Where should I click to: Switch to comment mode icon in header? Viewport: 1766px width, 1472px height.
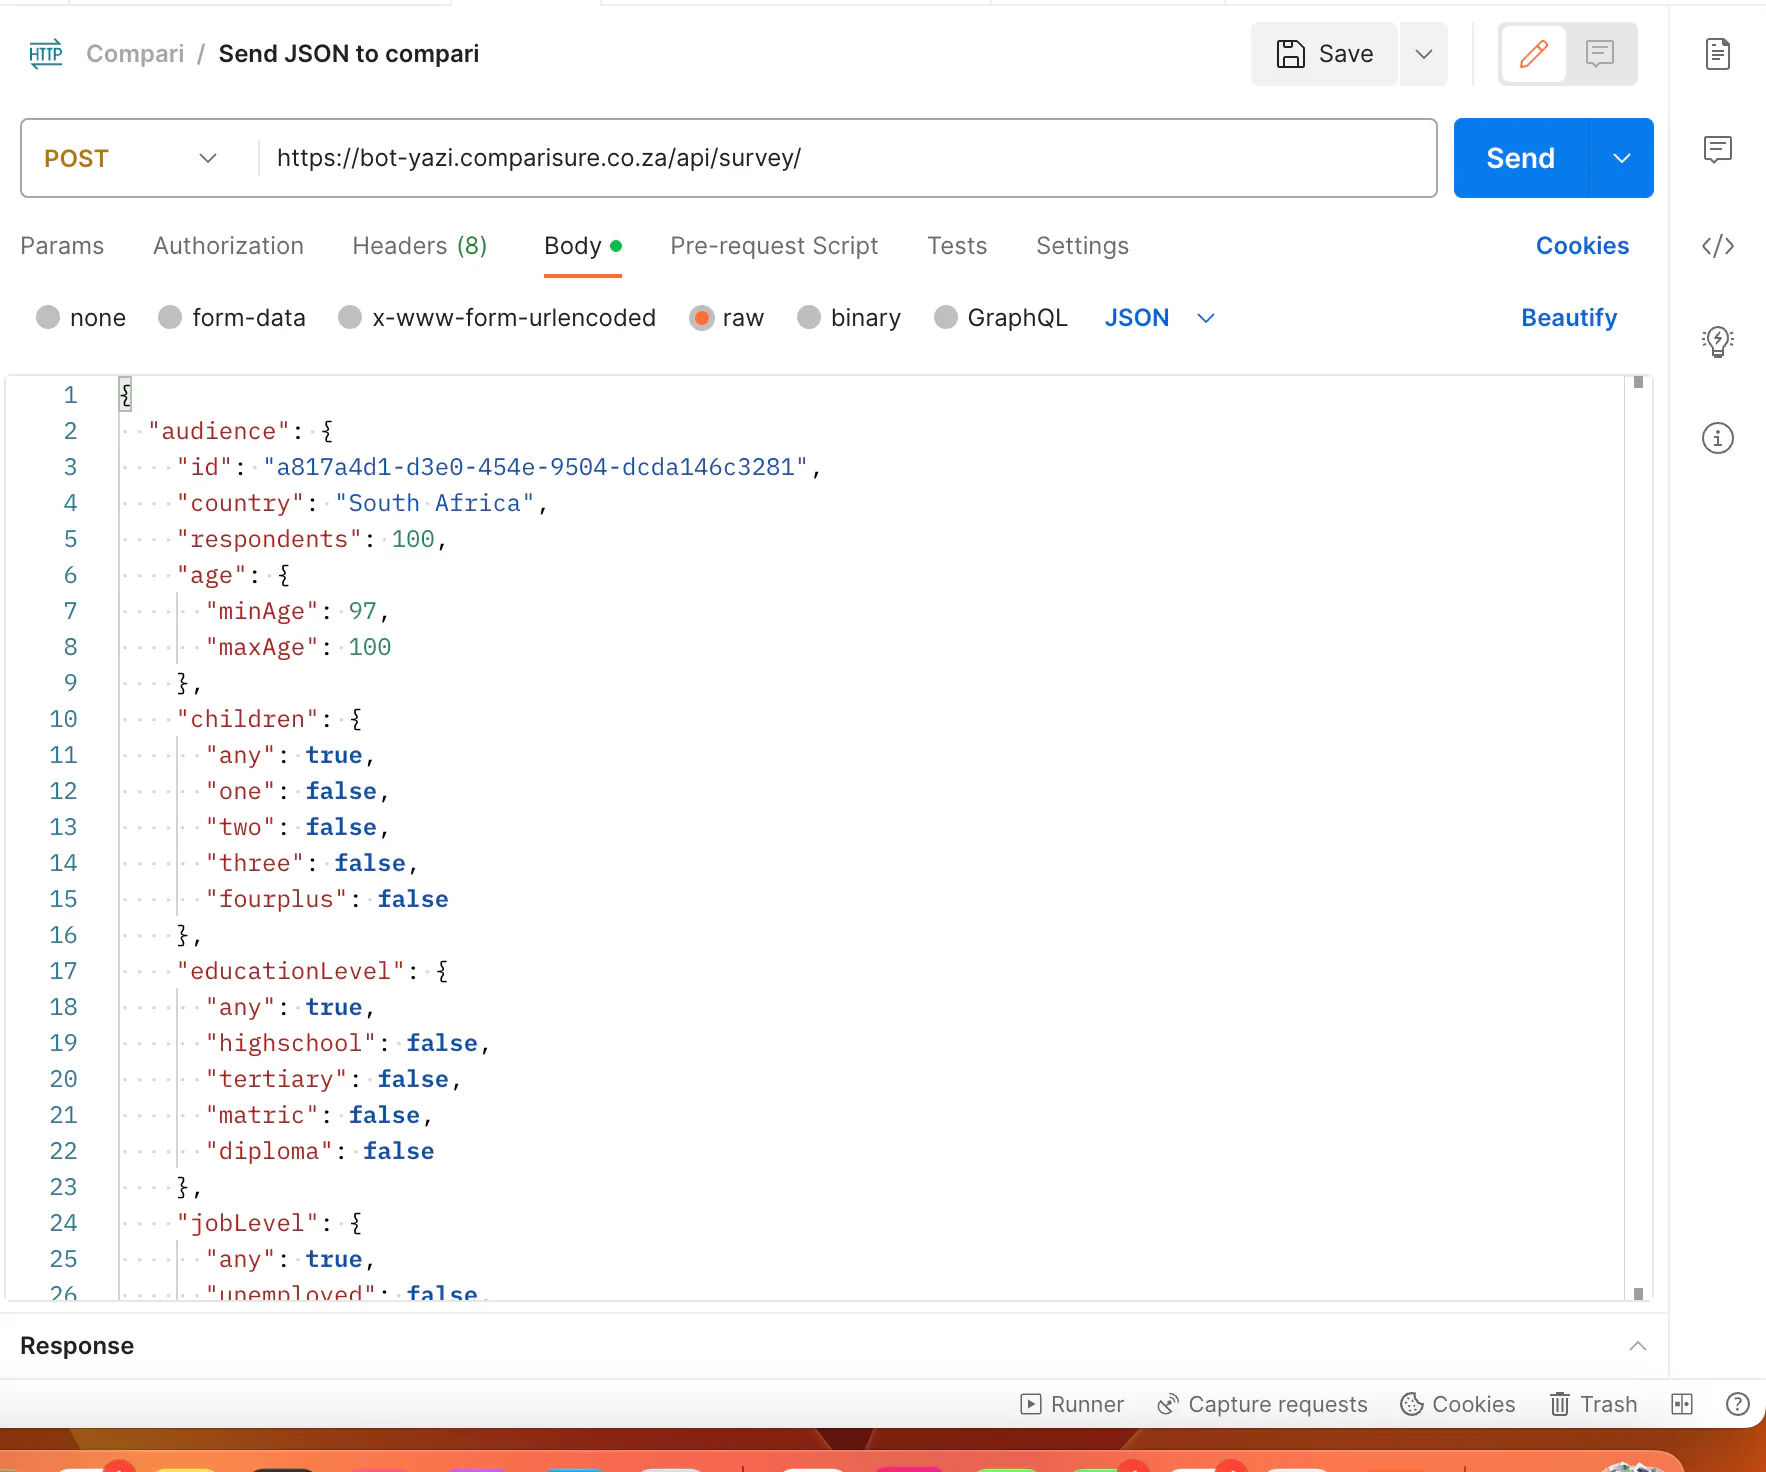(1599, 54)
